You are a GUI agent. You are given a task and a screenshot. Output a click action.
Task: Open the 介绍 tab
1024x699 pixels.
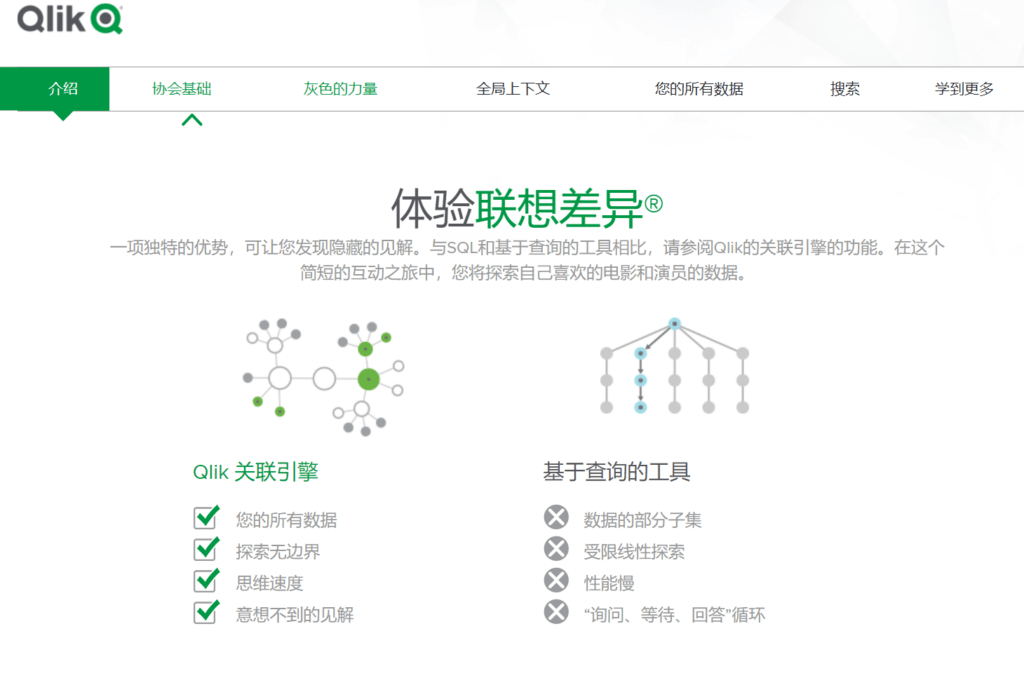pos(63,89)
